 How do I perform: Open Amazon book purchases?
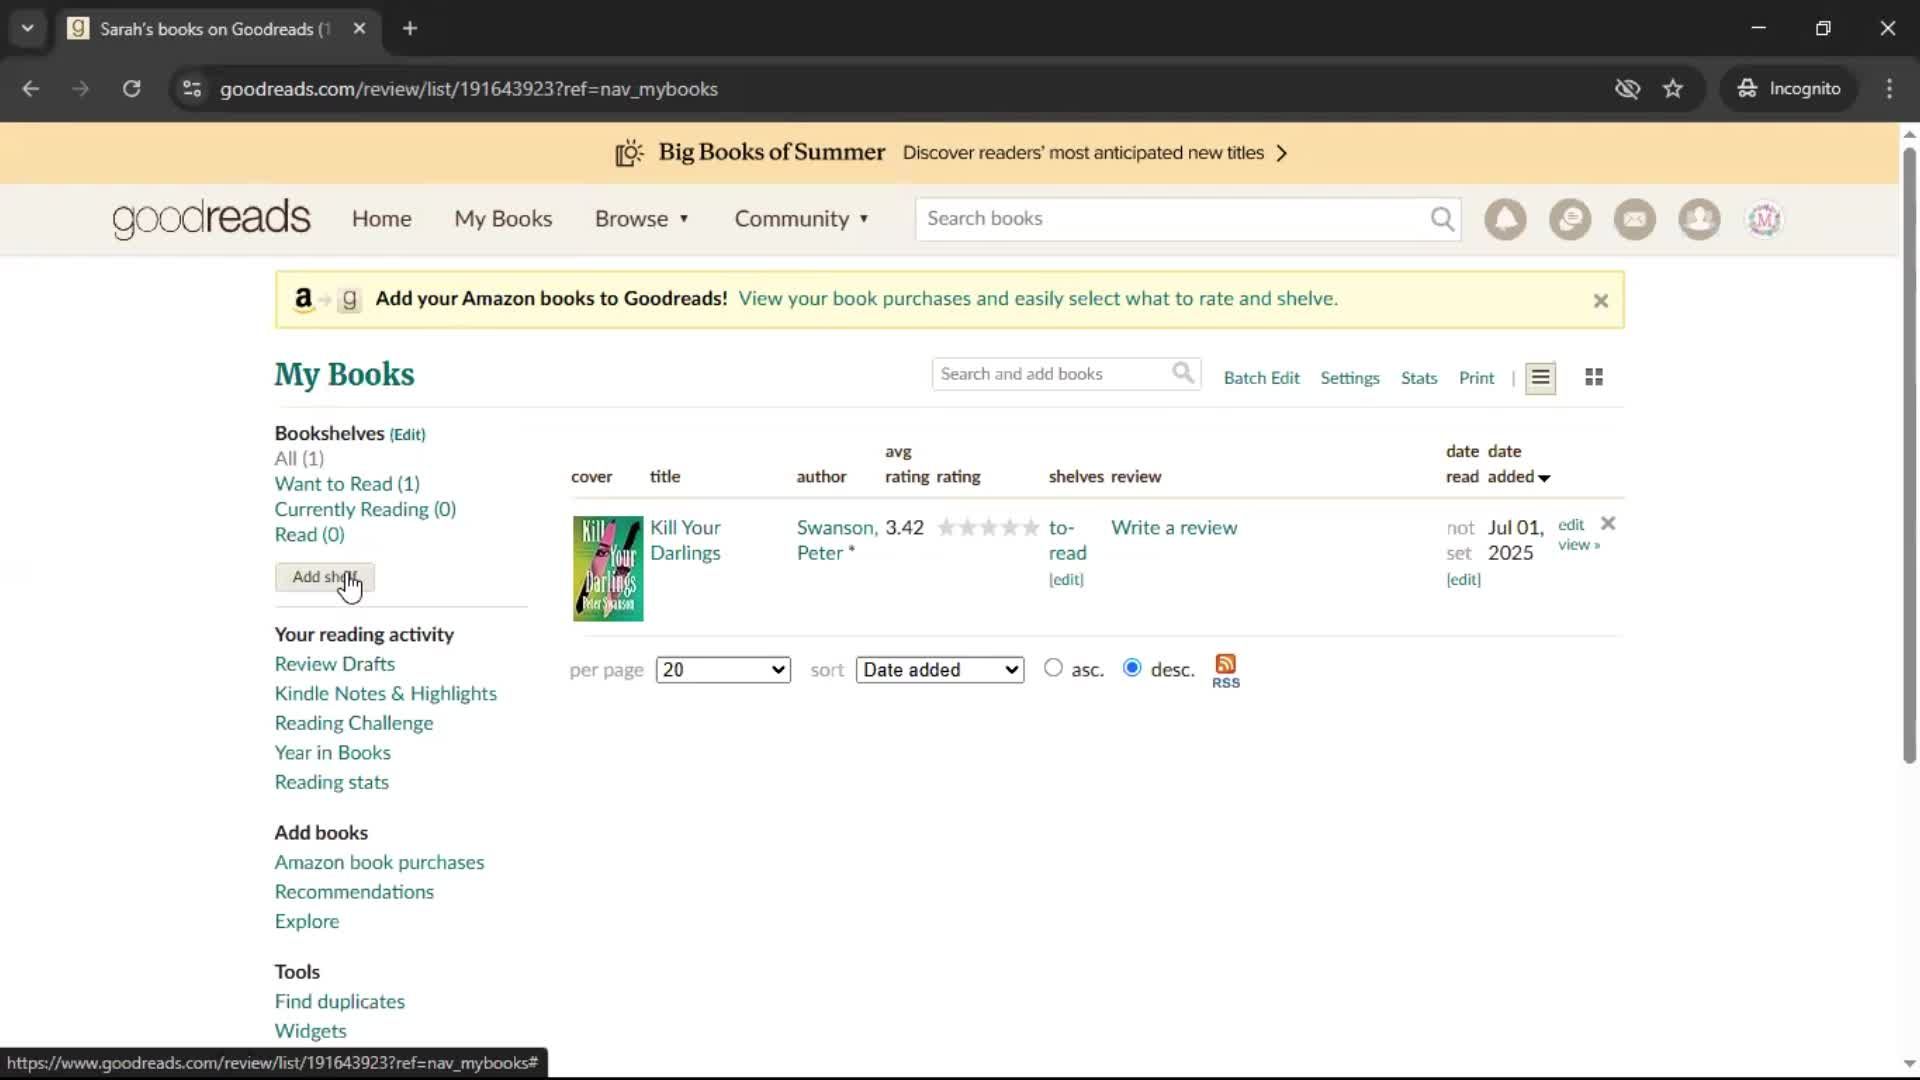pos(379,862)
